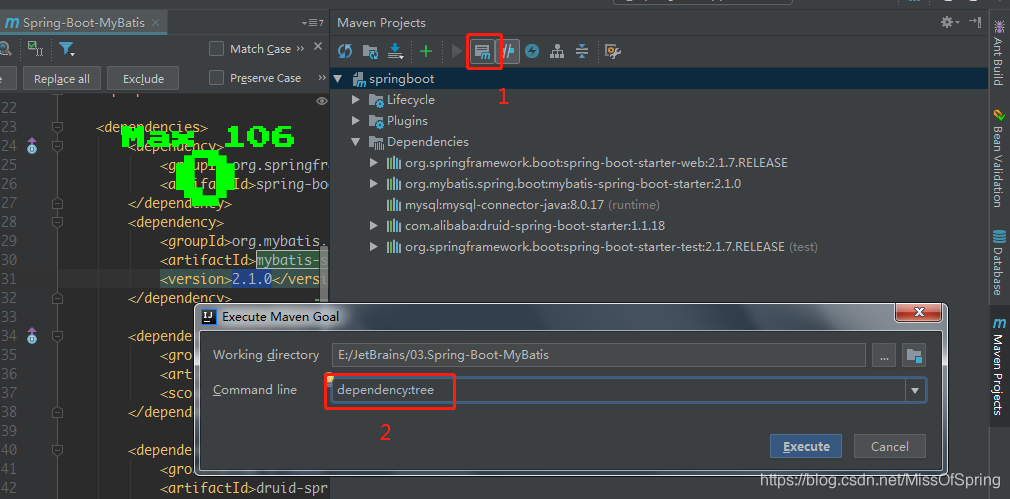Add a Maven project with the green plus
Screen dimensions: 1010x499
click(x=426, y=52)
